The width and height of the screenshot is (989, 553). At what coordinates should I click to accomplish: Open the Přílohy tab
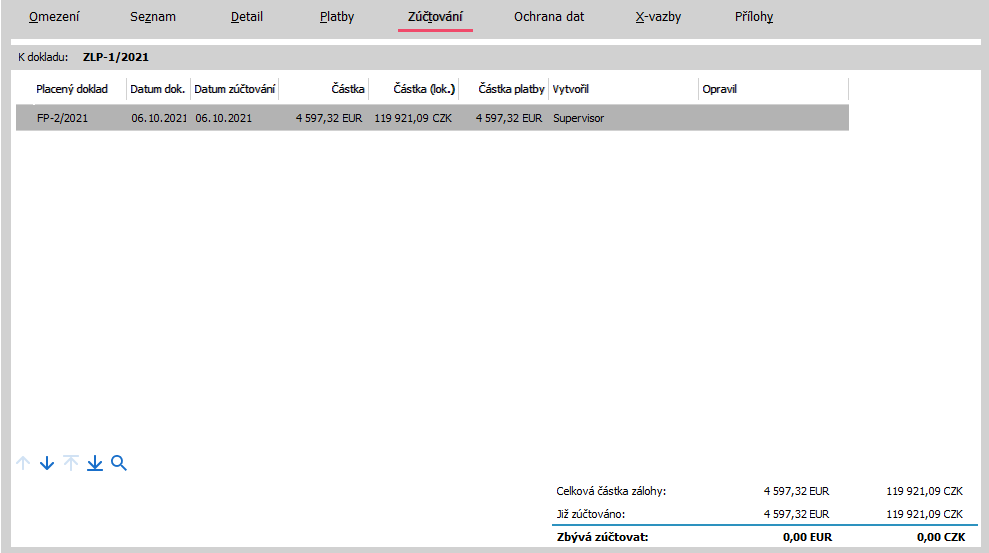coord(754,17)
